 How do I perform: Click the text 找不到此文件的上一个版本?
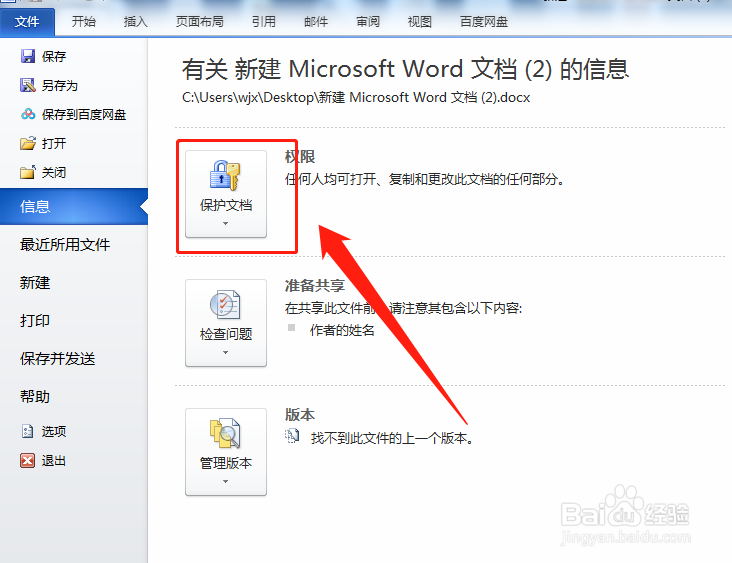click(392, 438)
